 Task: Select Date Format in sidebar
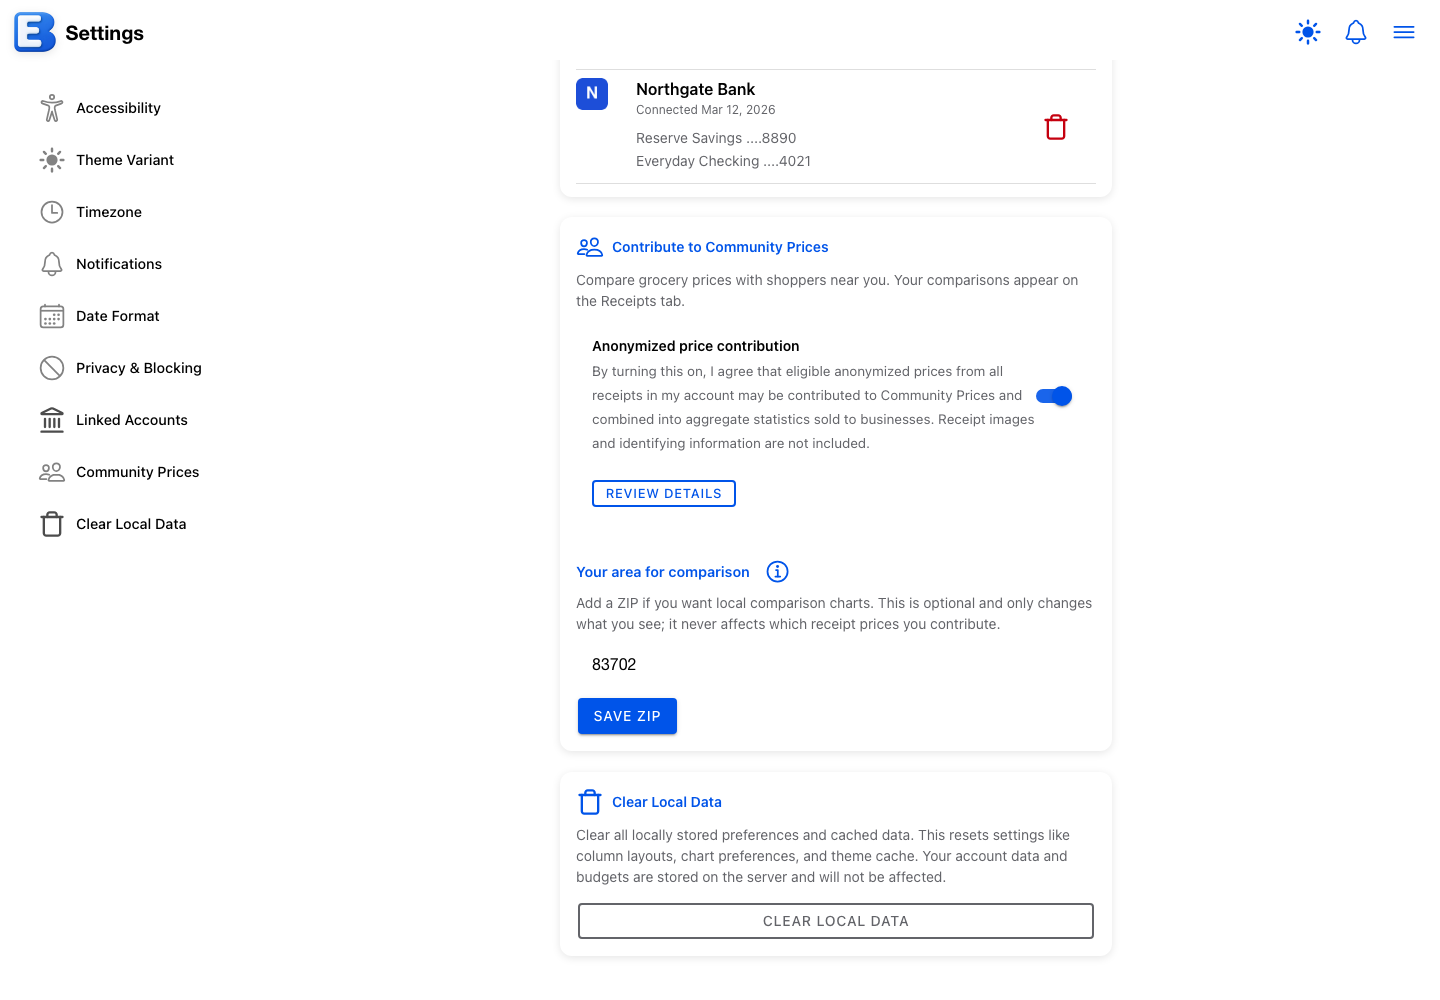pos(118,316)
